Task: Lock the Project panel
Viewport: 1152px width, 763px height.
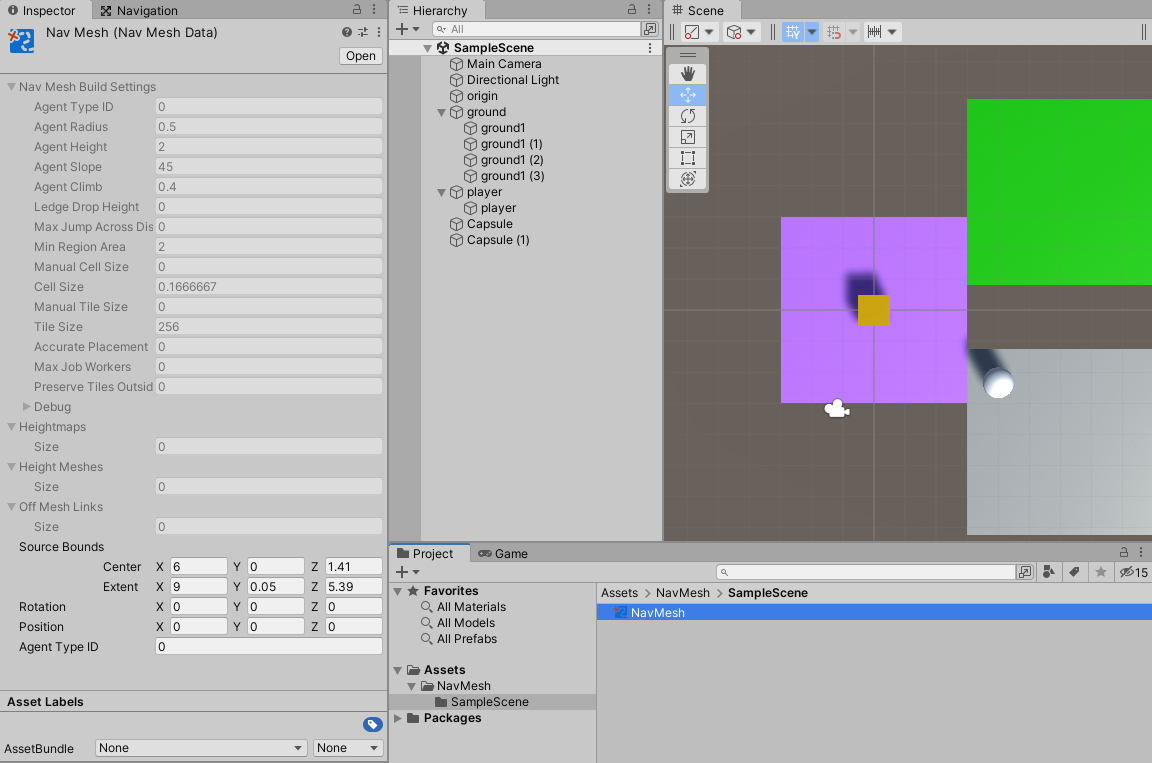Action: (1124, 552)
